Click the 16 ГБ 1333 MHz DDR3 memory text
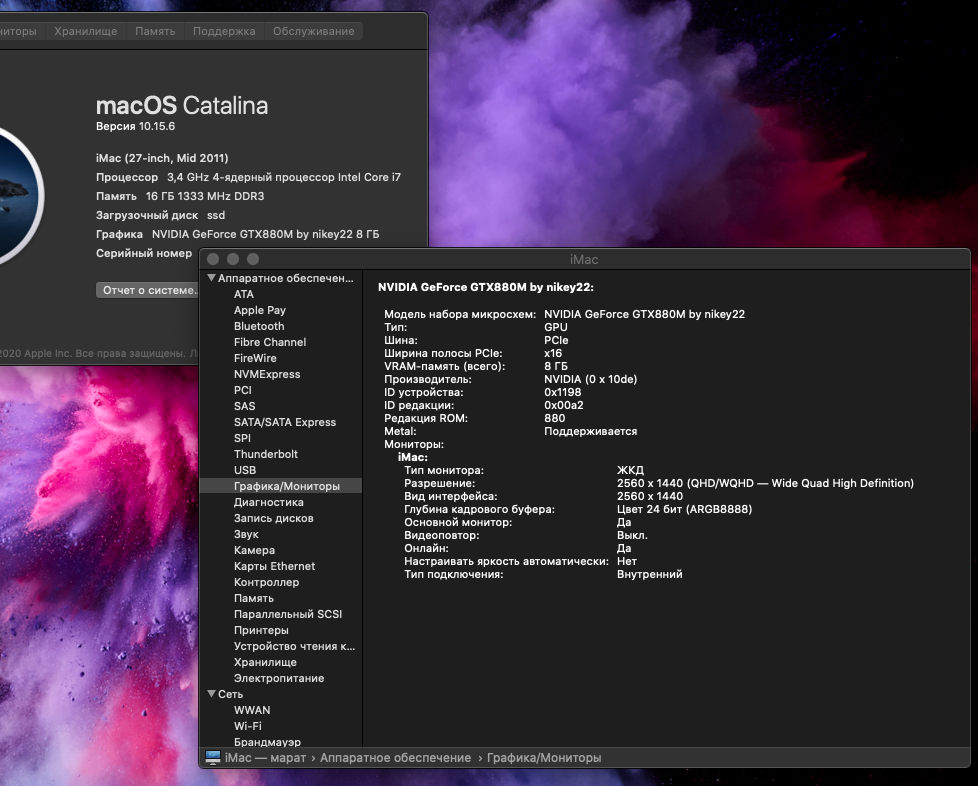The width and height of the screenshot is (978, 786). pyautogui.click(x=205, y=196)
